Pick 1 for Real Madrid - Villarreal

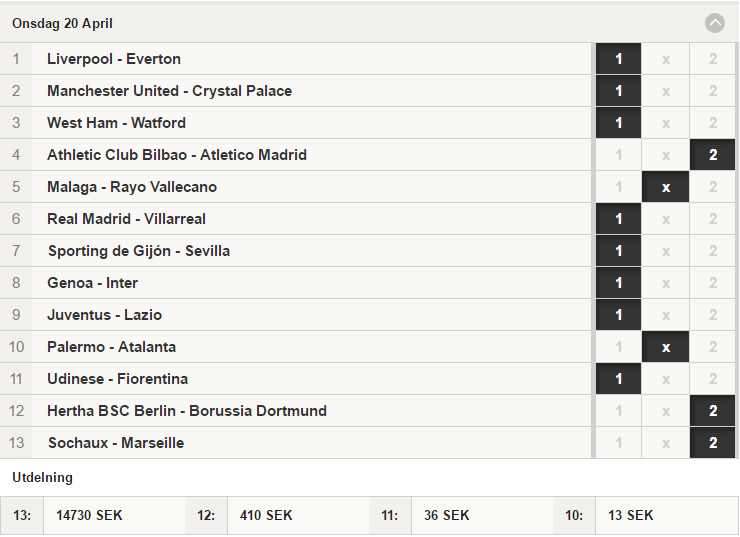[x=618, y=219]
